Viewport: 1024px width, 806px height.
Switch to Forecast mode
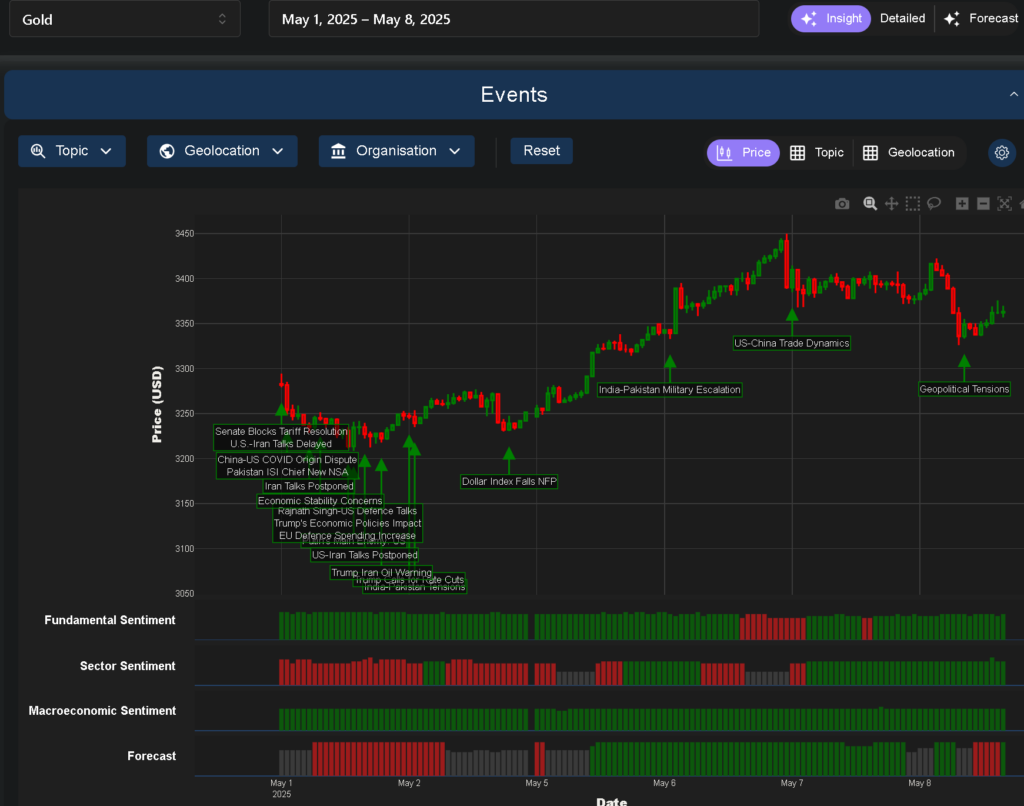click(x=981, y=19)
